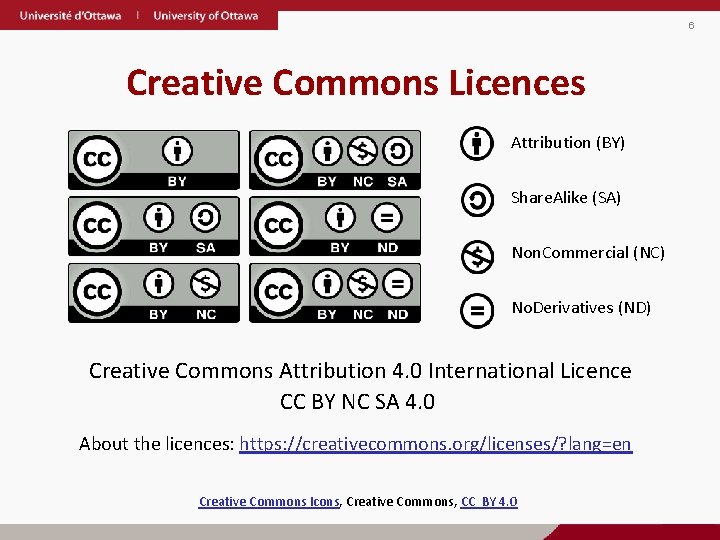Click the CC BY NC SA 4.0 text

[357, 402]
